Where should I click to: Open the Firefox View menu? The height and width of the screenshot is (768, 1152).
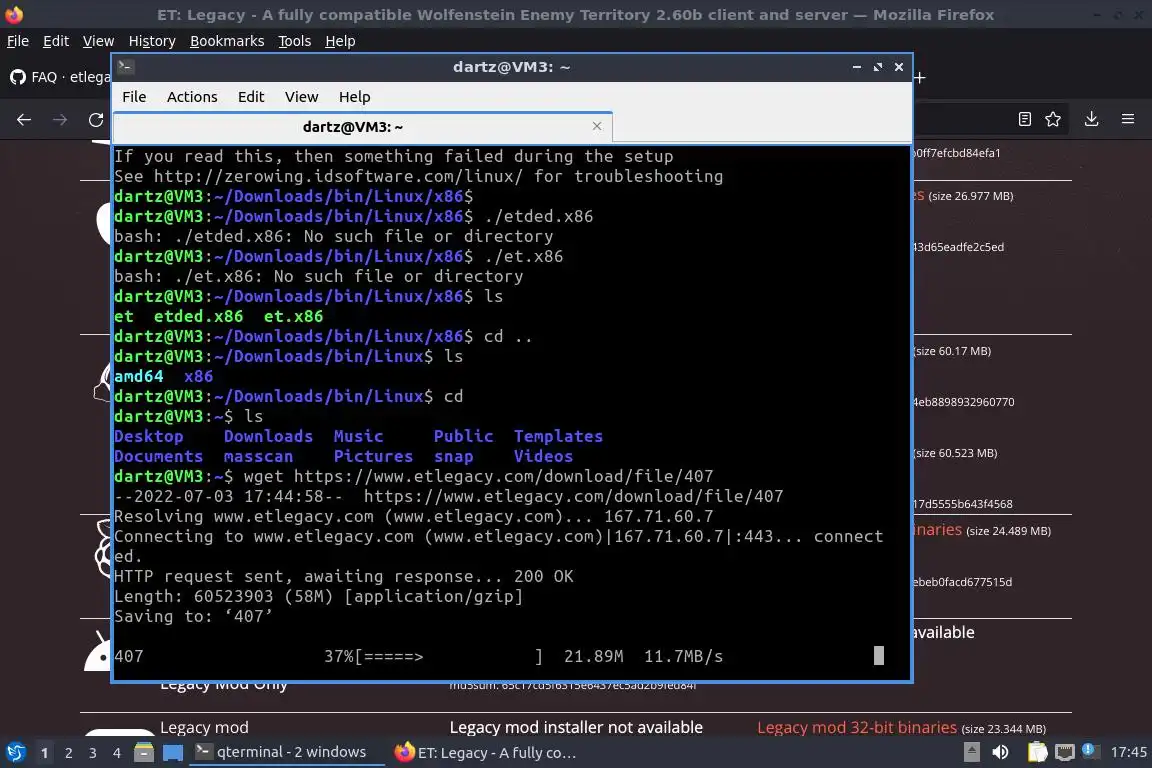(x=98, y=41)
